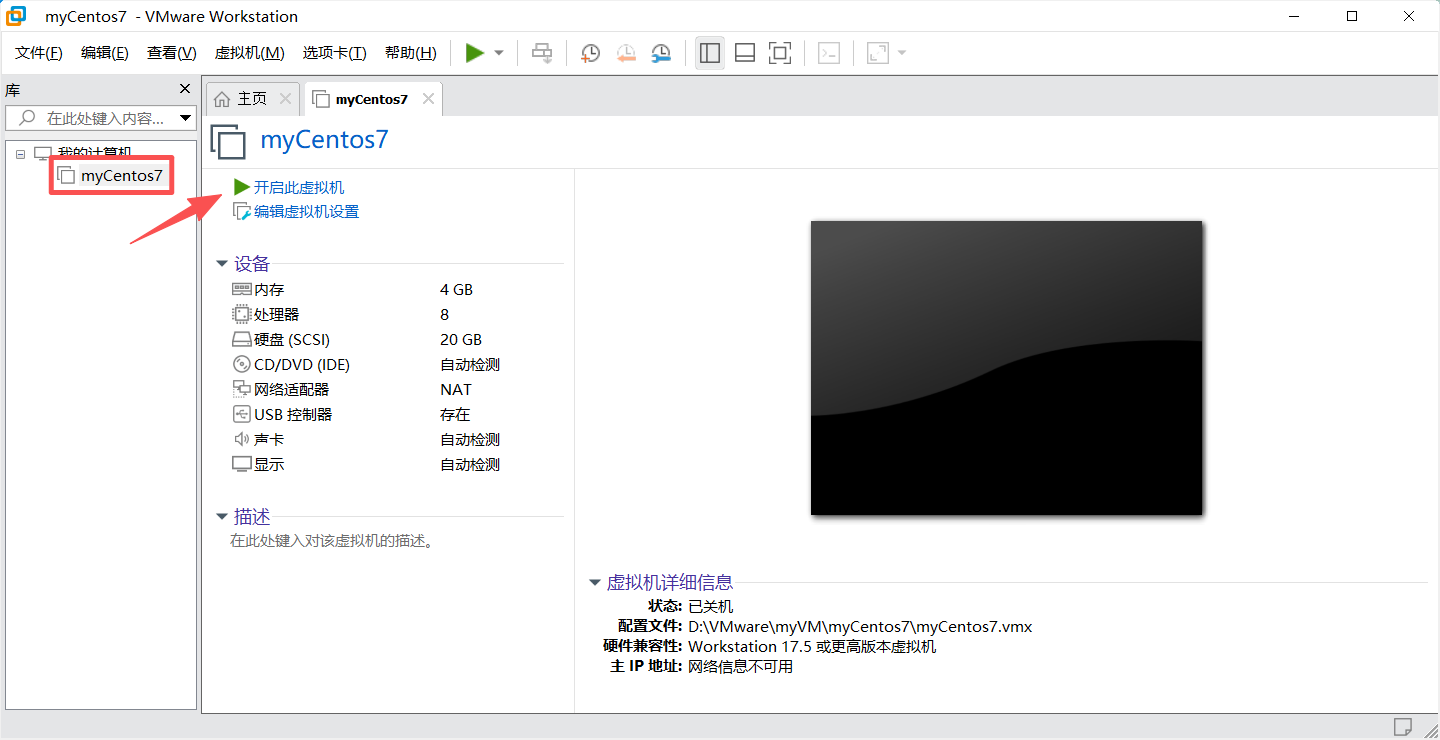Screen dimensions: 1440x740
Task: Close the 库 library panel
Action: click(x=185, y=89)
